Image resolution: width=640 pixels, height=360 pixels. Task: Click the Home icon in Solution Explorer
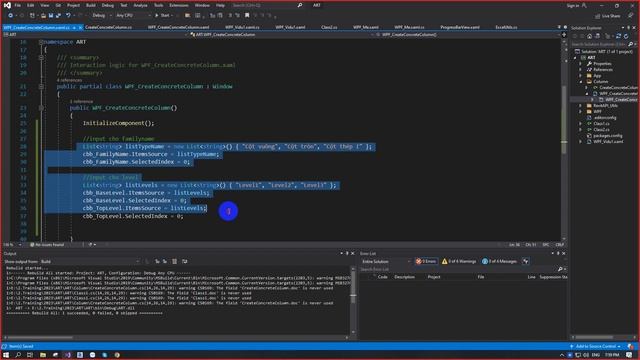589,36
